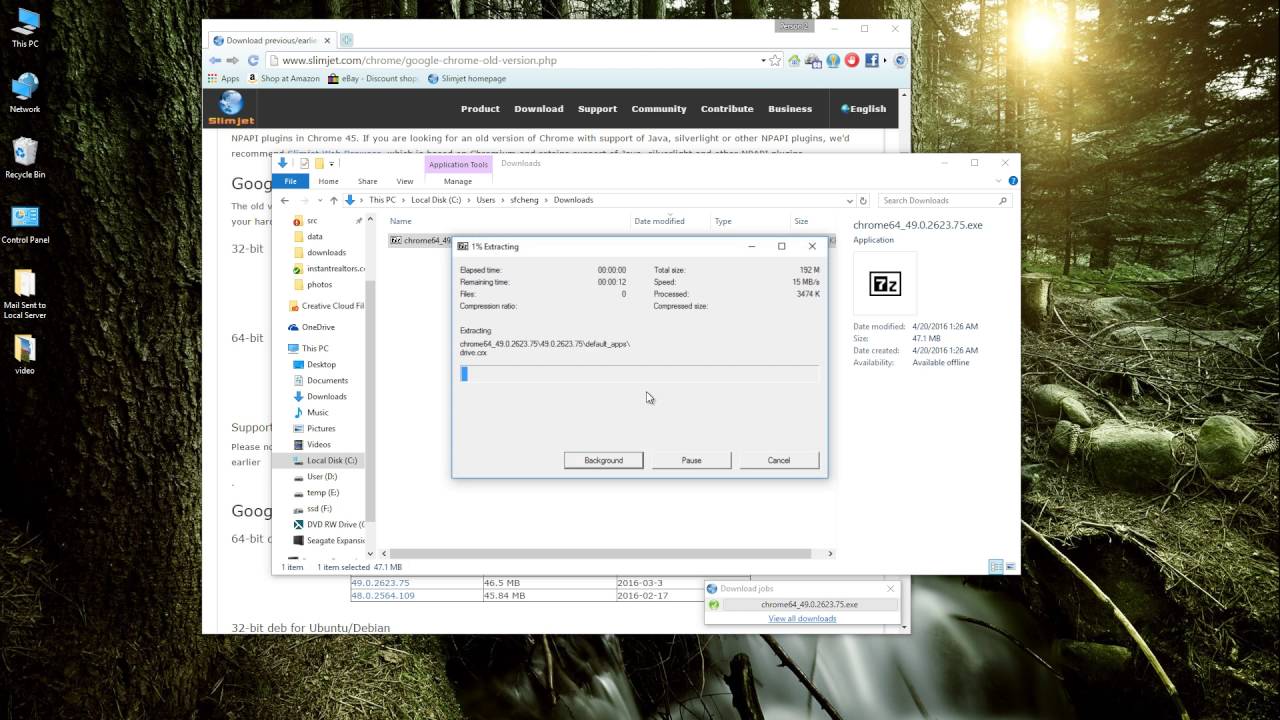Viewport: 1280px width, 720px height.
Task: Reload the Slimjet browser page
Action: point(253,60)
